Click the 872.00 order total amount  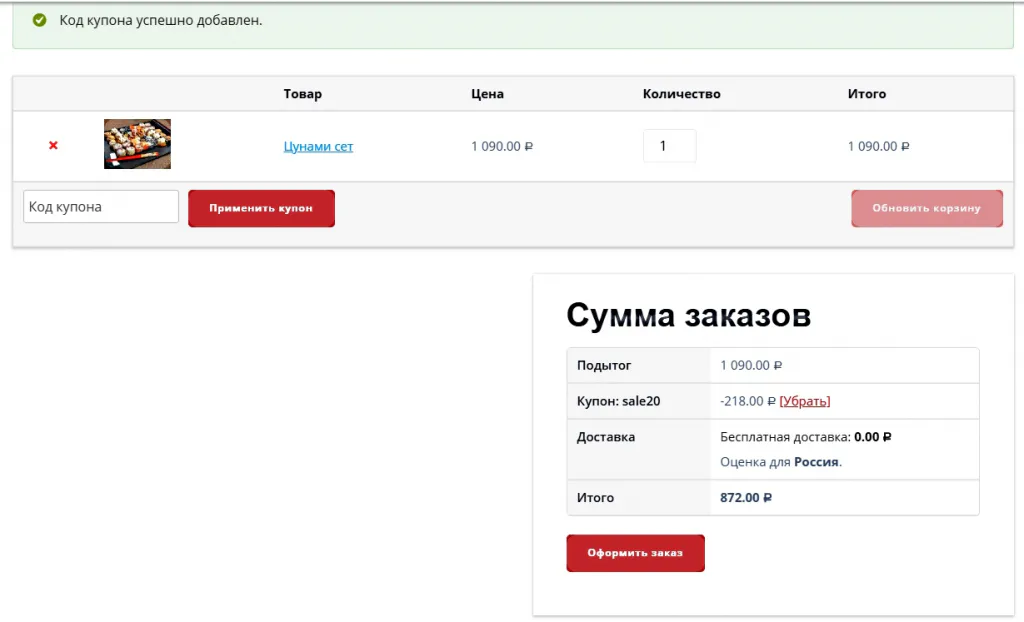tap(745, 497)
